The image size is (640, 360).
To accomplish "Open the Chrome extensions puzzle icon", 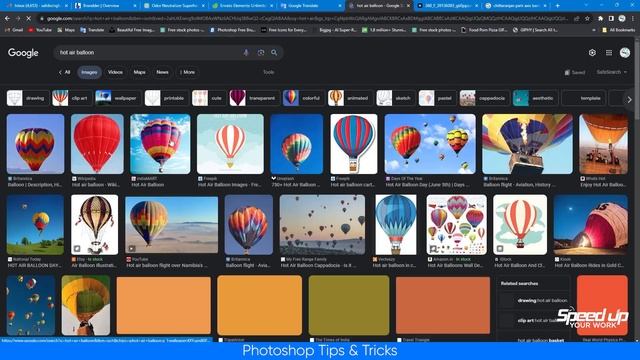I will [600, 19].
